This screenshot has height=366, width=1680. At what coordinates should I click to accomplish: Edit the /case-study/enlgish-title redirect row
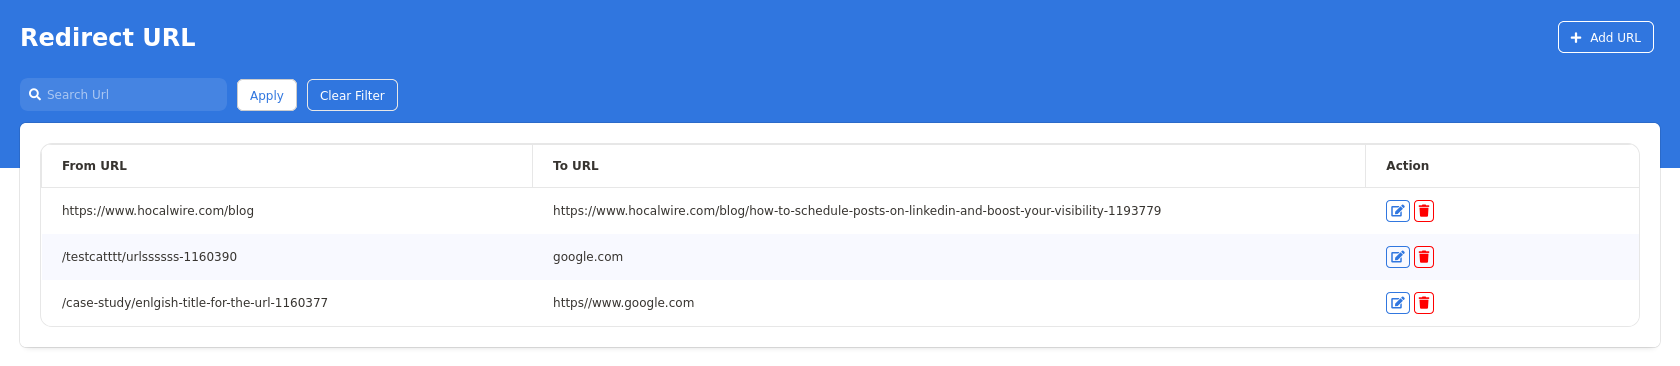(x=1398, y=303)
